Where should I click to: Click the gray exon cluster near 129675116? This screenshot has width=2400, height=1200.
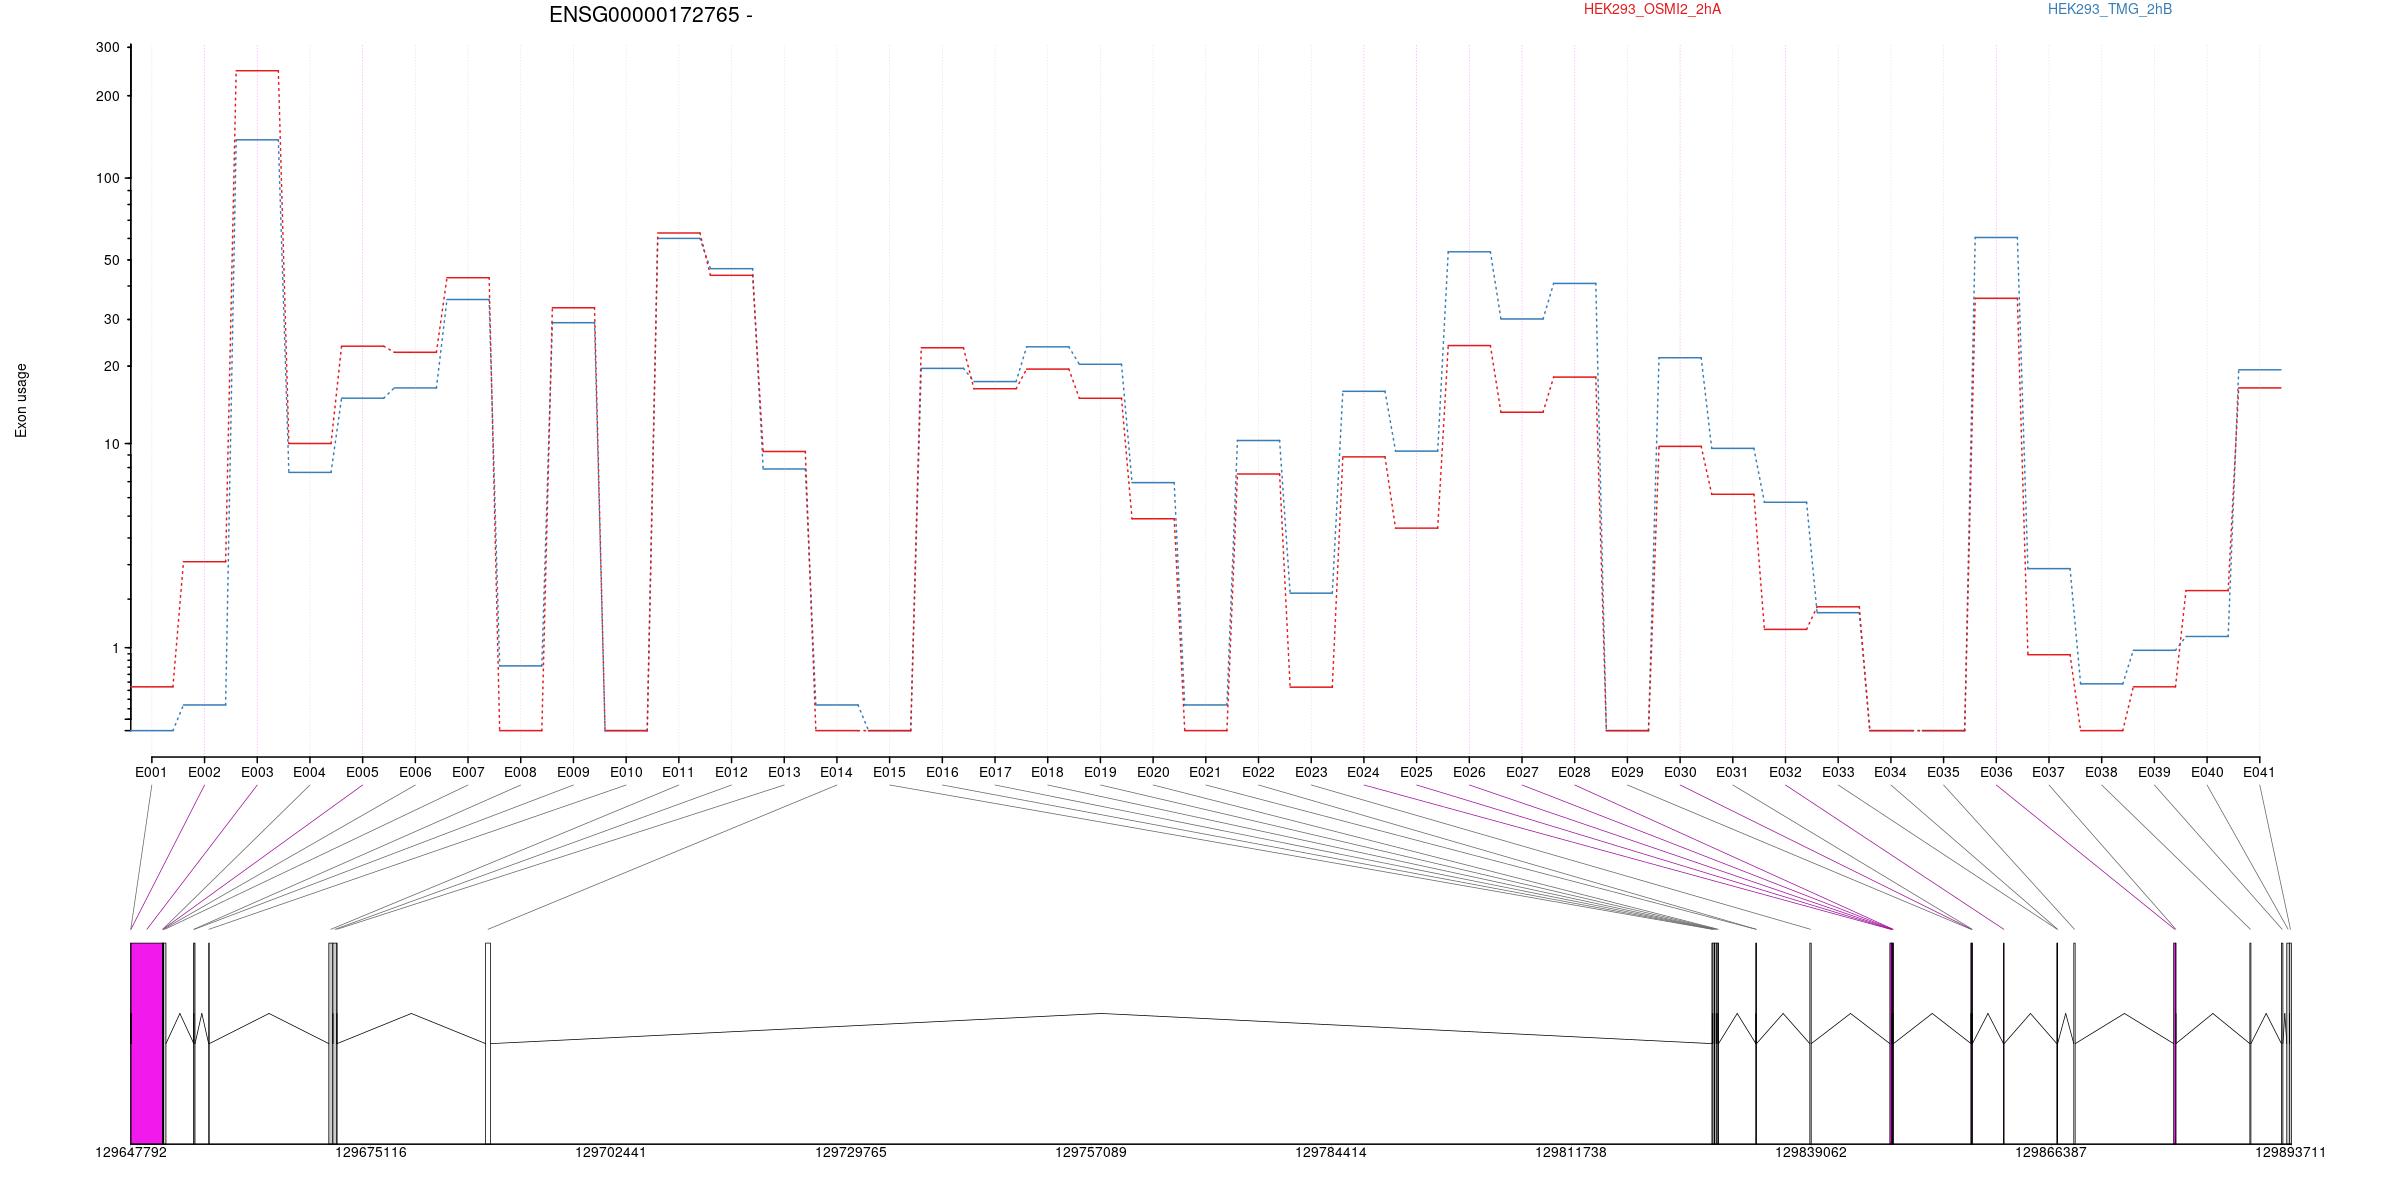click(333, 1043)
